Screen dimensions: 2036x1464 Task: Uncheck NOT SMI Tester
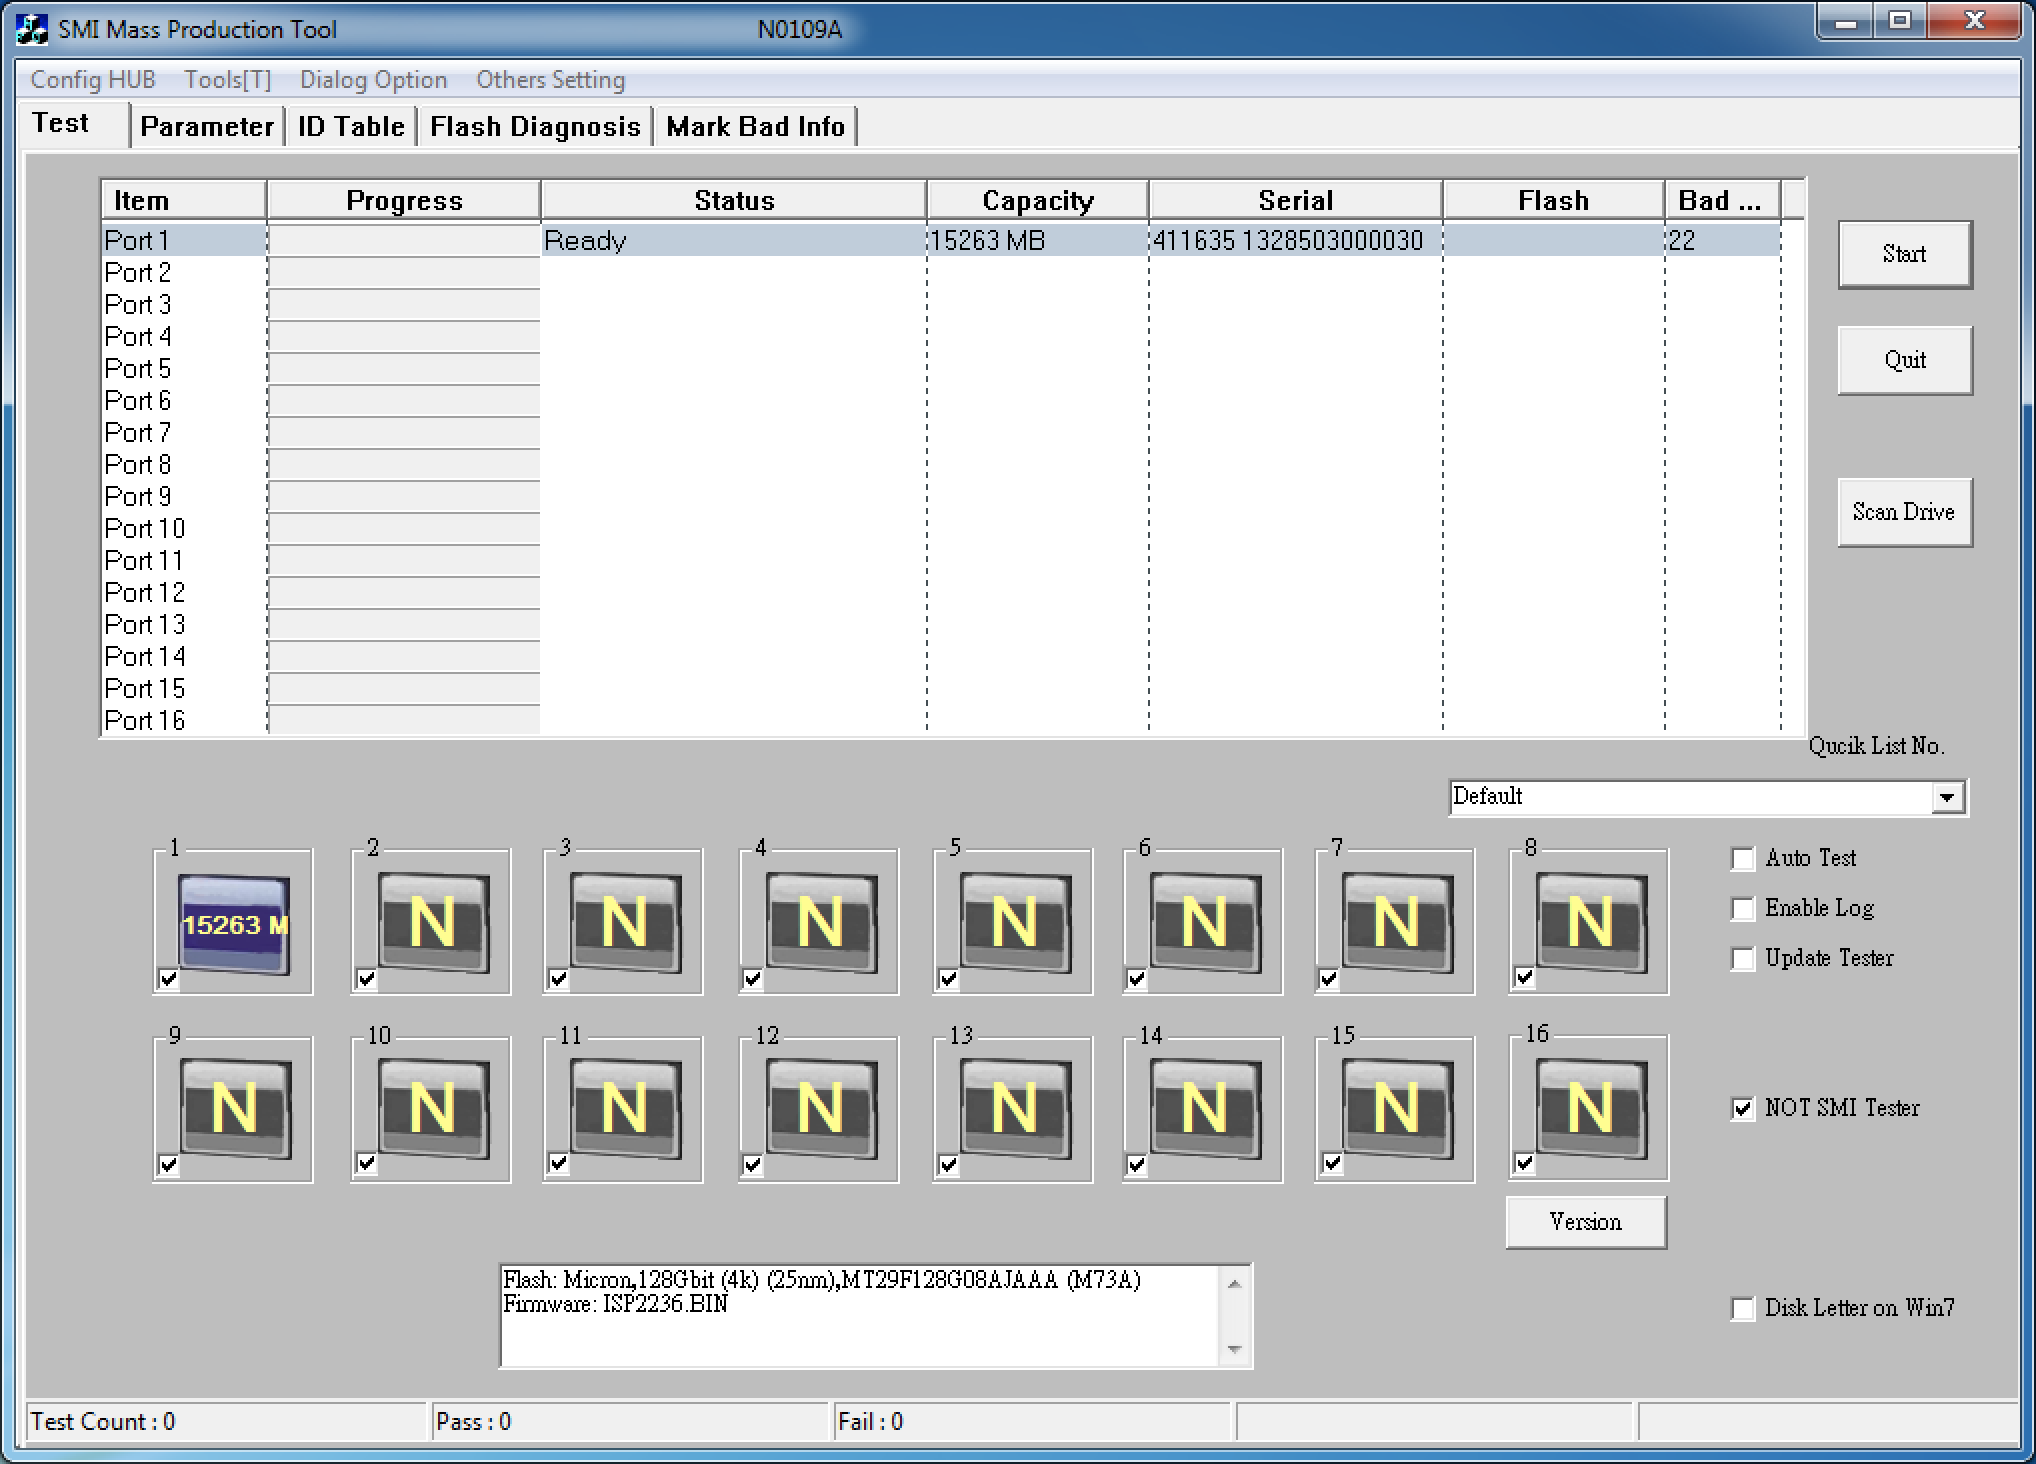1743,1109
